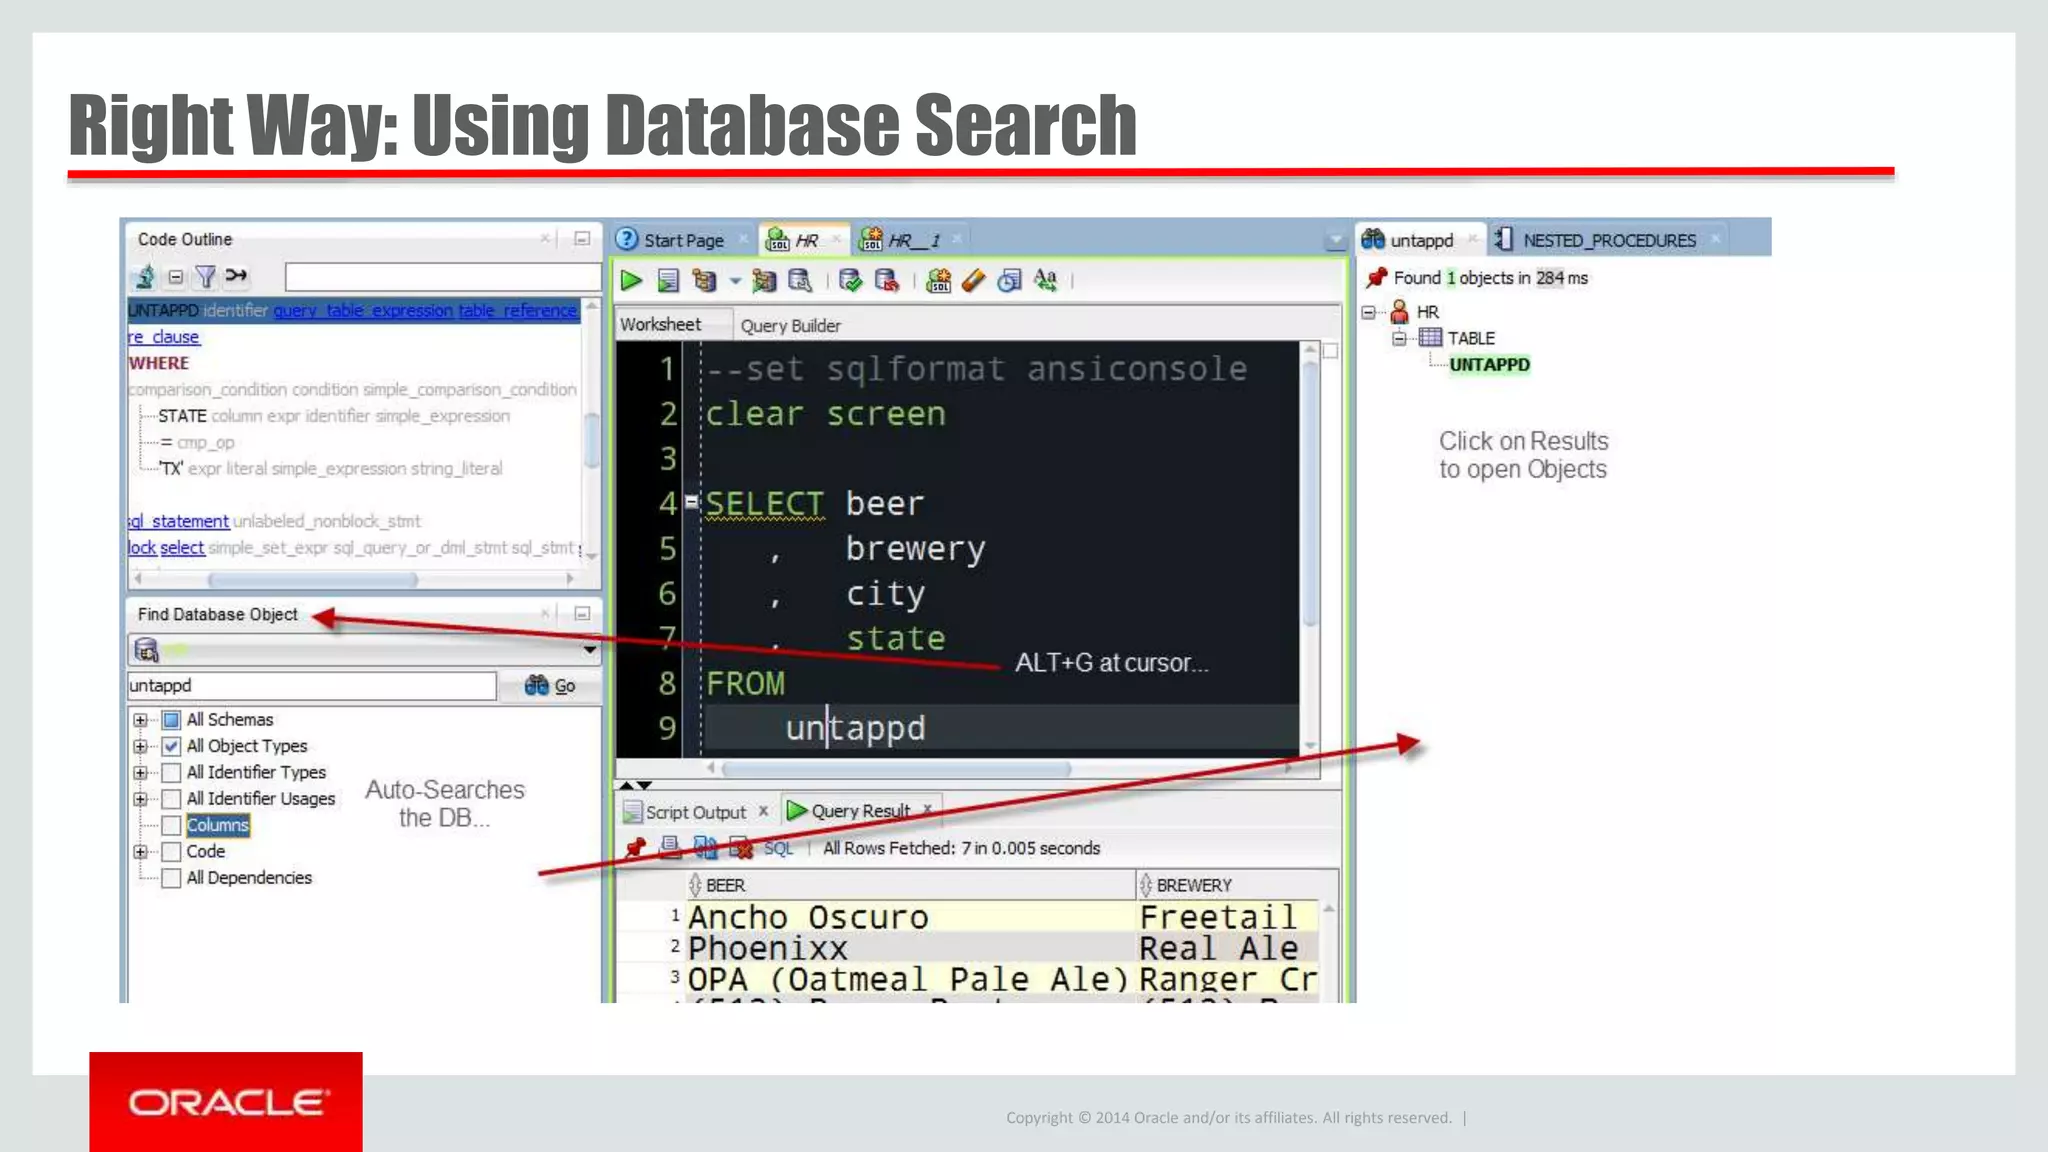Collapse the HR node in search results
2048x1152 pixels.
(x=1369, y=312)
